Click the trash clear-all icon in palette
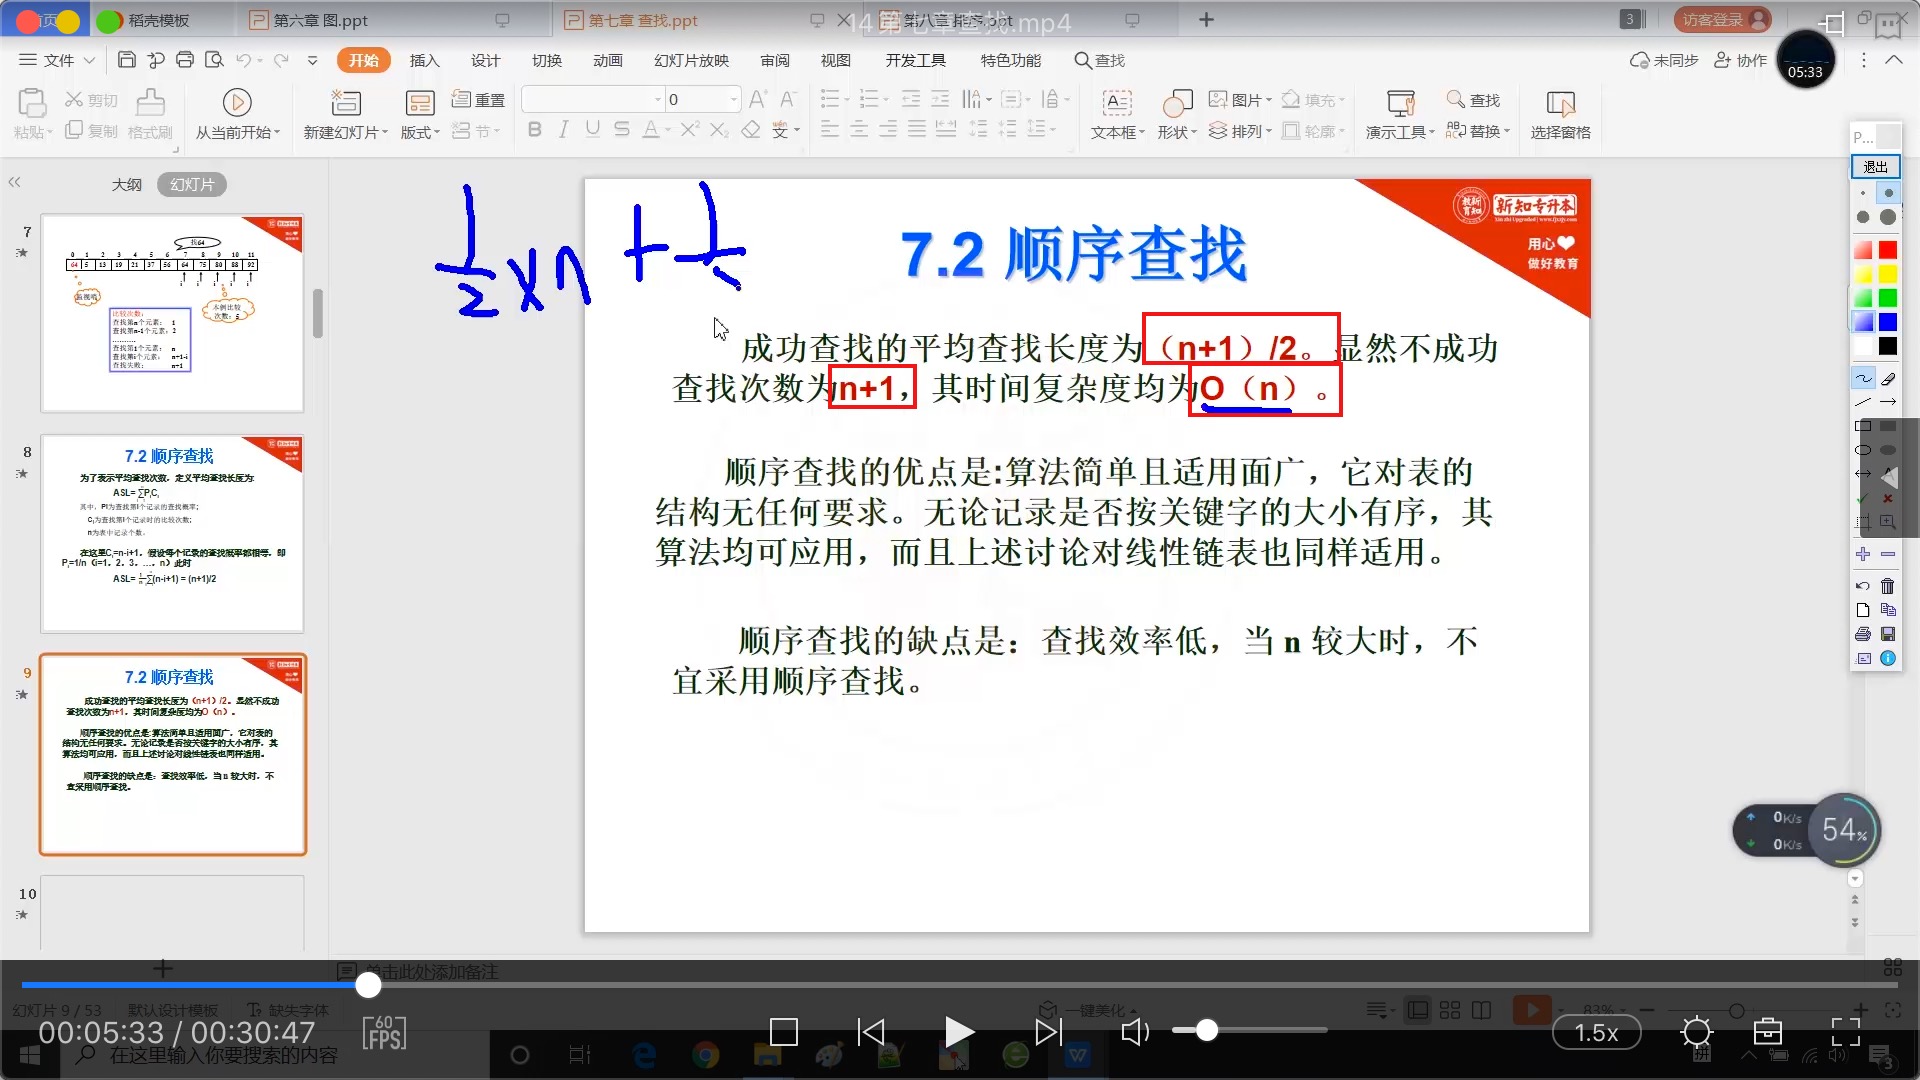This screenshot has height=1080, width=1920. pos(1888,586)
